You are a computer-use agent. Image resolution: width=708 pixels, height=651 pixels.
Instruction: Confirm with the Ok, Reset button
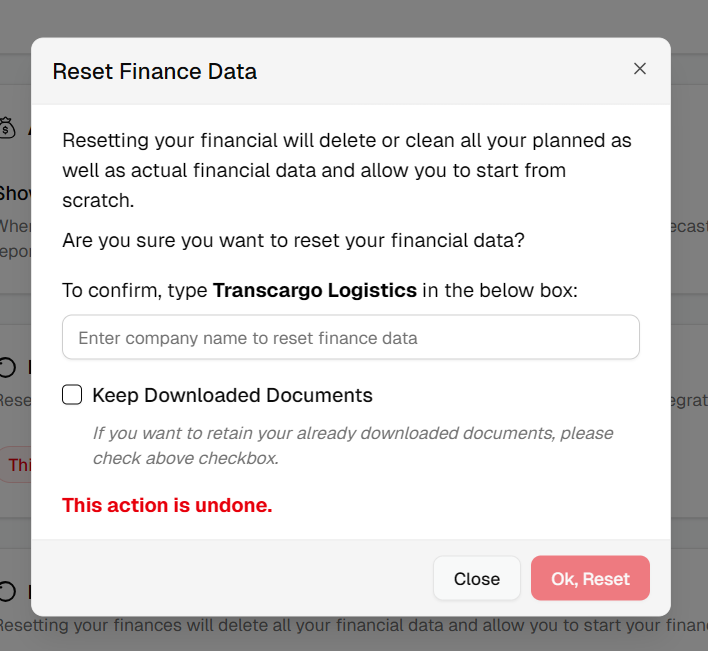(x=590, y=578)
